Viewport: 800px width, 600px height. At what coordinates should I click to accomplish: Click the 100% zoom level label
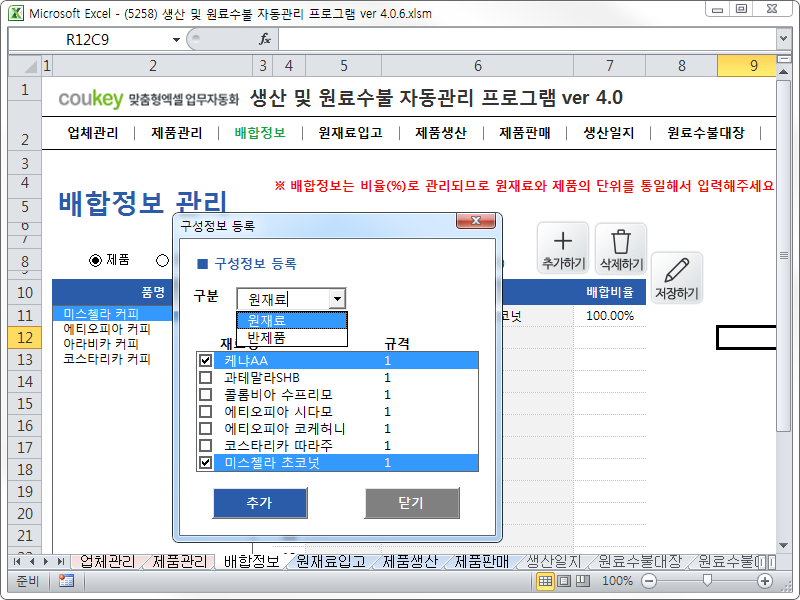tap(617, 581)
